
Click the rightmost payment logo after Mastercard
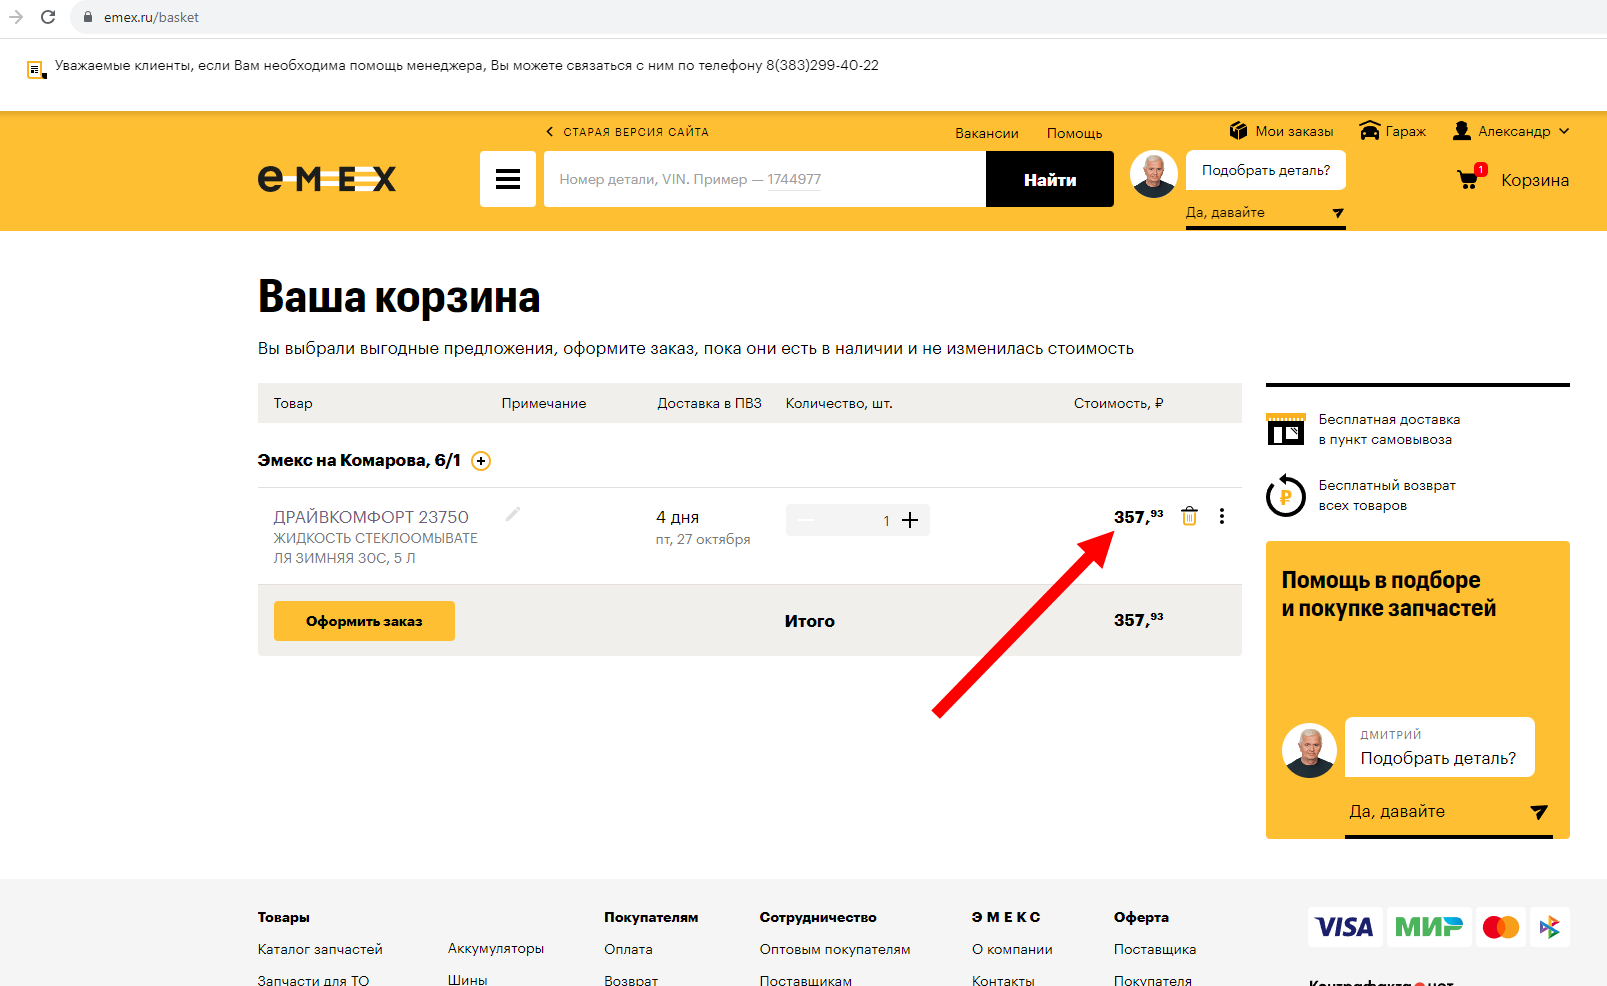click(x=1549, y=927)
